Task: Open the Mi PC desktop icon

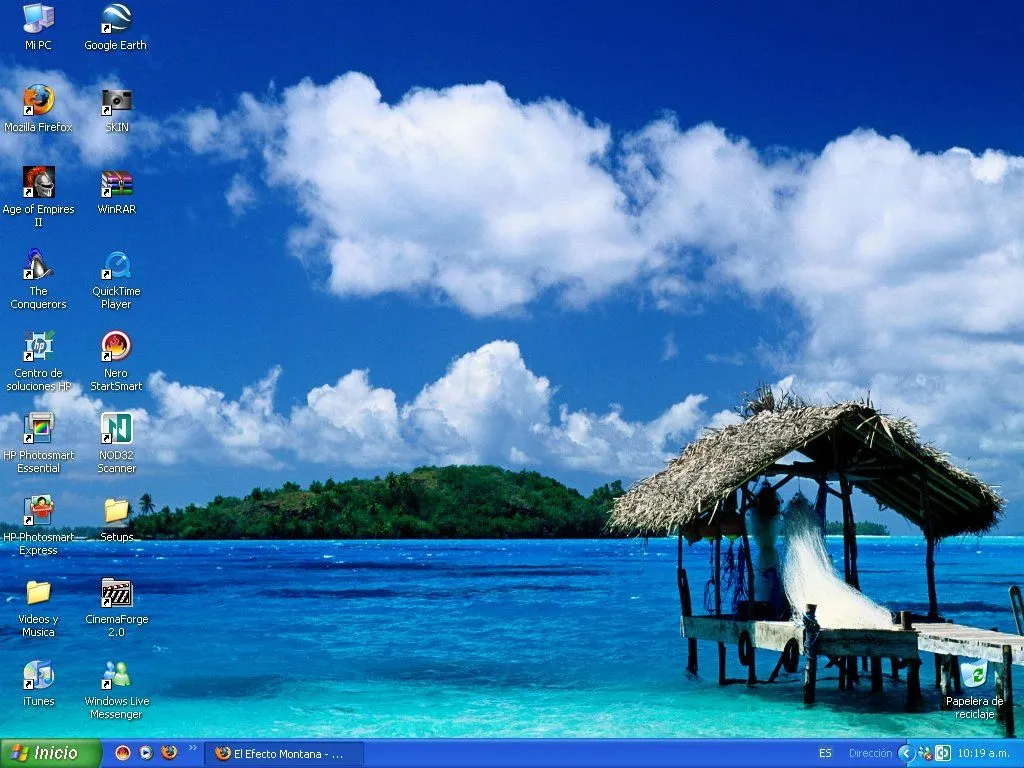Action: point(38,18)
